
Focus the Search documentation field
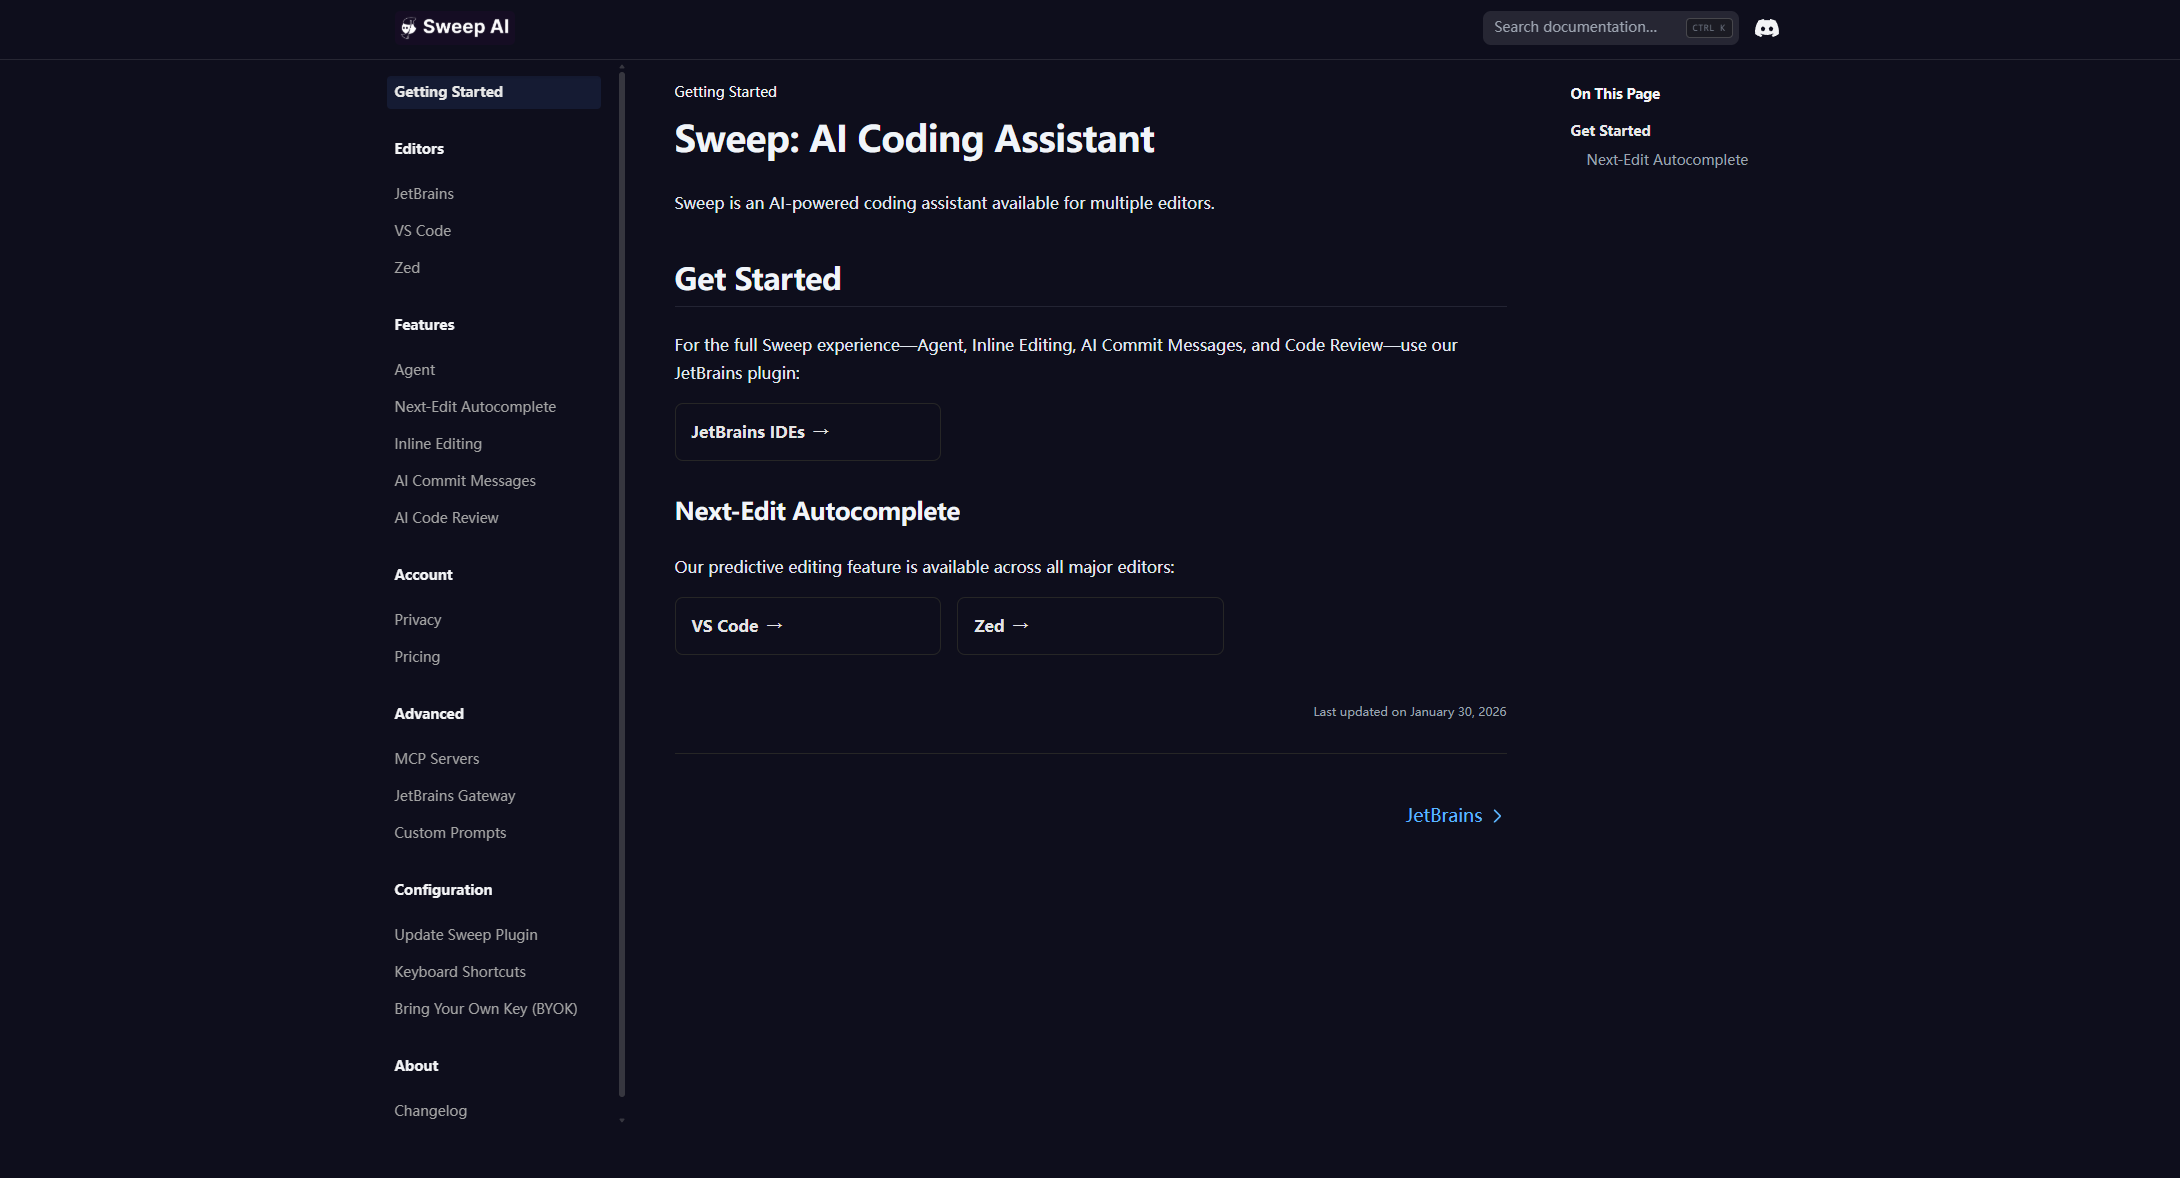(1610, 28)
